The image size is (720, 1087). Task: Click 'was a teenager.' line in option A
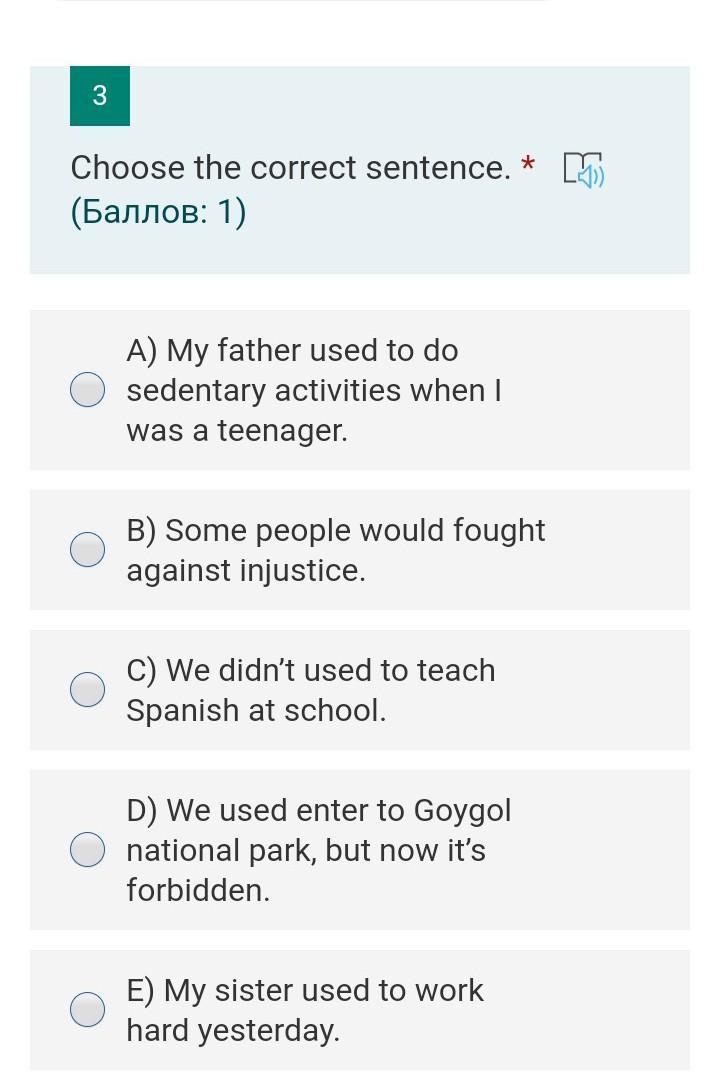pyautogui.click(x=237, y=431)
